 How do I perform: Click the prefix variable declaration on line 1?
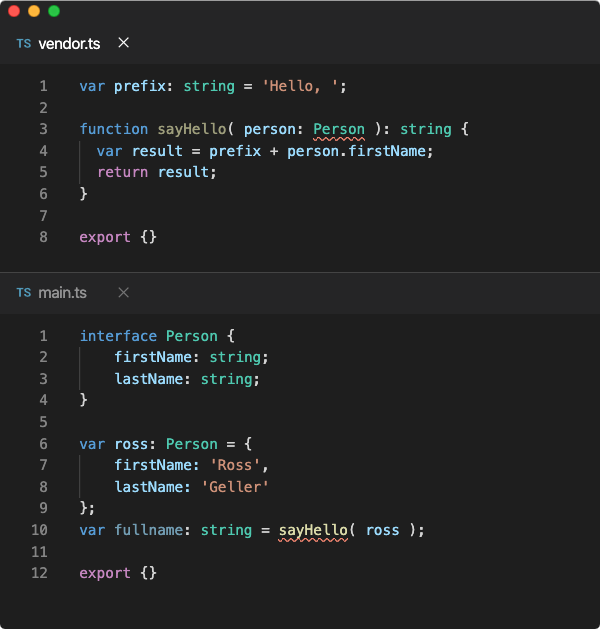[140, 86]
